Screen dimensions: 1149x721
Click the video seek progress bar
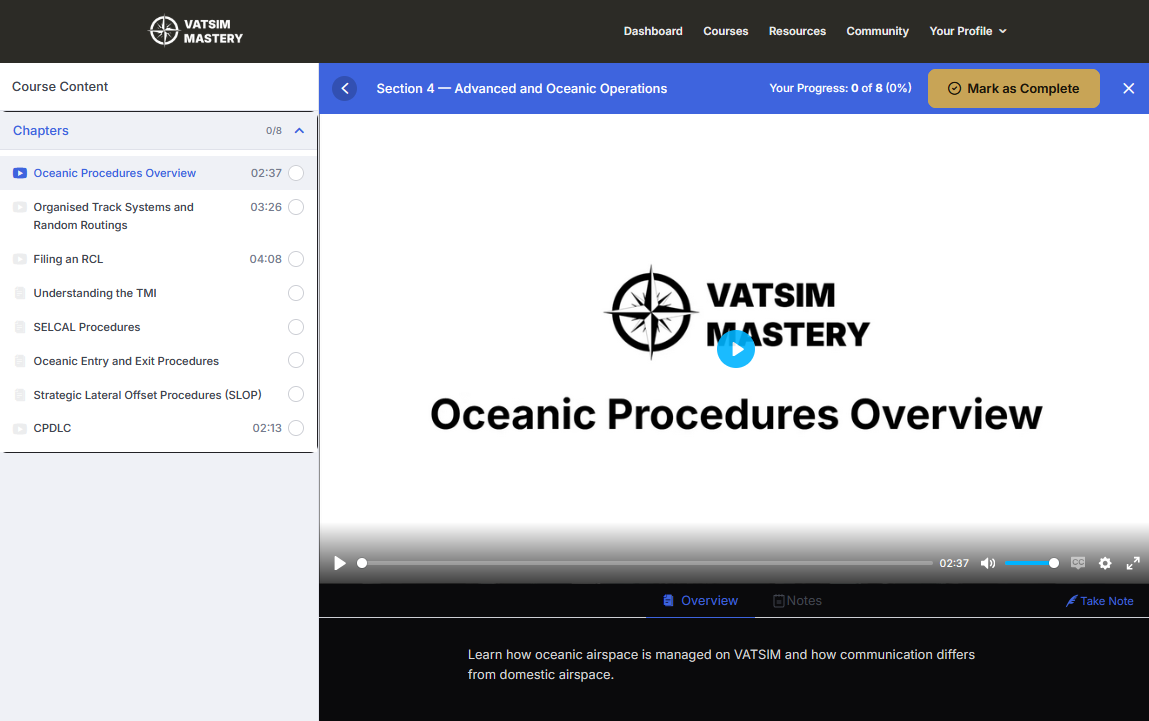[647, 563]
